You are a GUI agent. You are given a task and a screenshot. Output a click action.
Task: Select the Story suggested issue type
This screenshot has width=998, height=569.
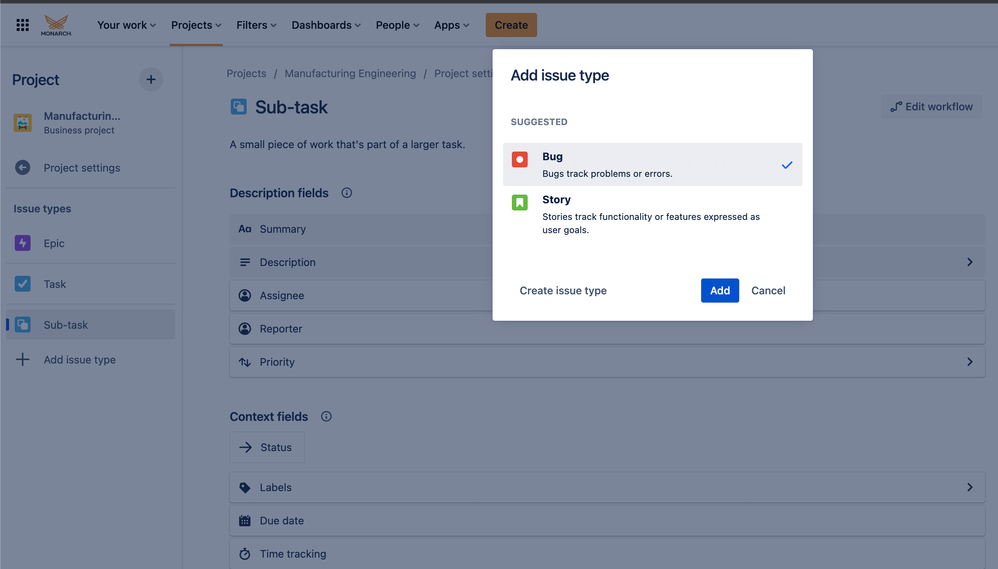tap(652, 214)
